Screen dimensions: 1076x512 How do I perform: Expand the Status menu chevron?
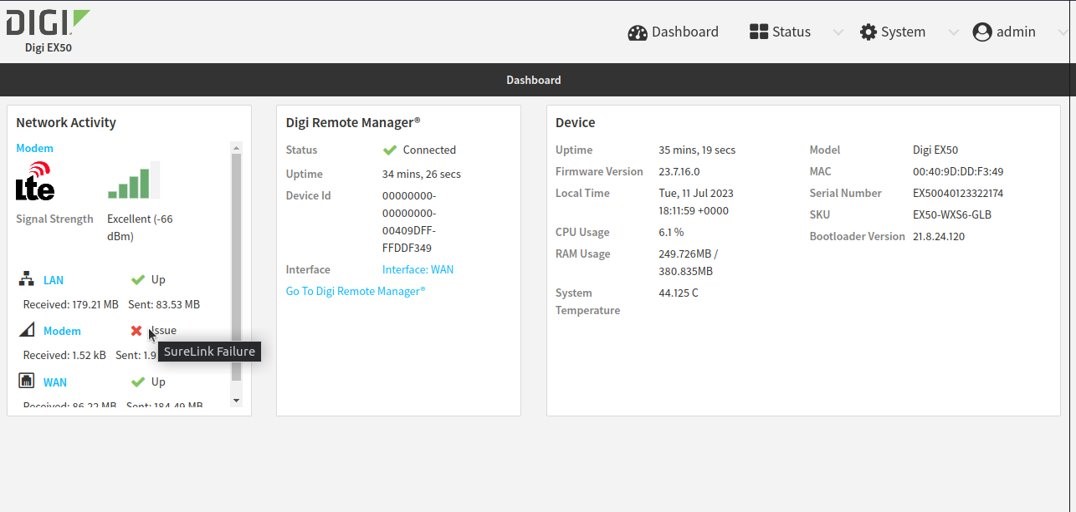[837, 32]
